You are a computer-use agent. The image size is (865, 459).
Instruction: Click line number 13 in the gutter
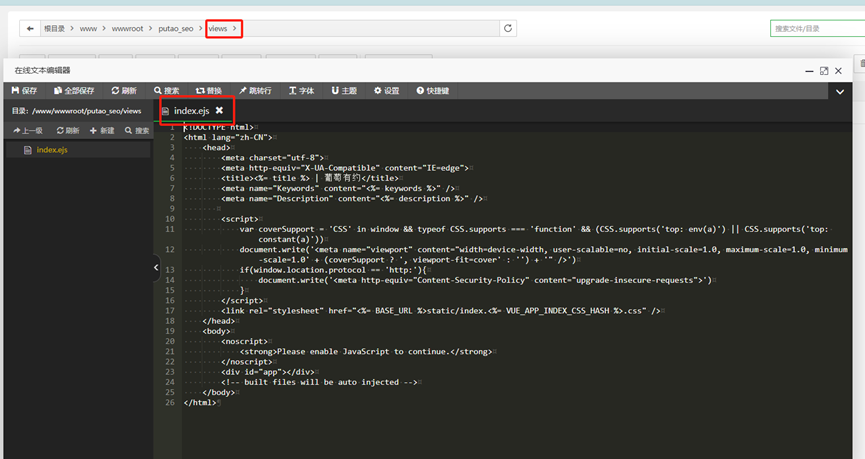point(170,270)
